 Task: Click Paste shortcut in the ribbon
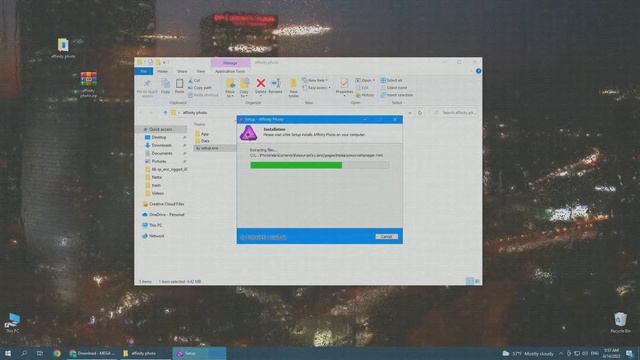tap(203, 95)
